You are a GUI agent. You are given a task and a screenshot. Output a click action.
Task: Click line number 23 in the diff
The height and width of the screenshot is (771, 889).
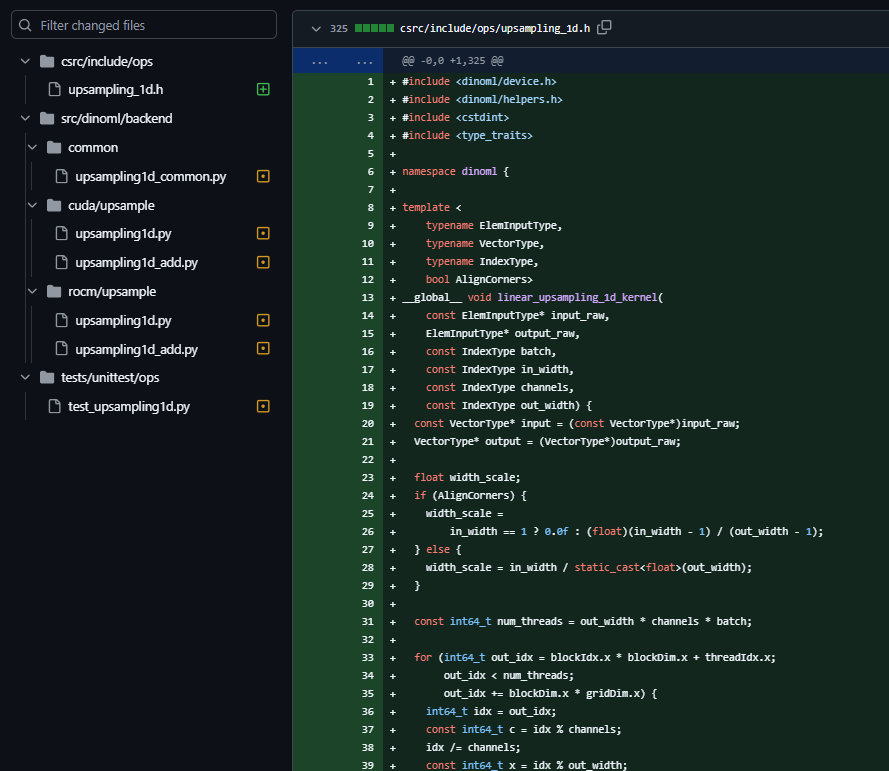[369, 478]
